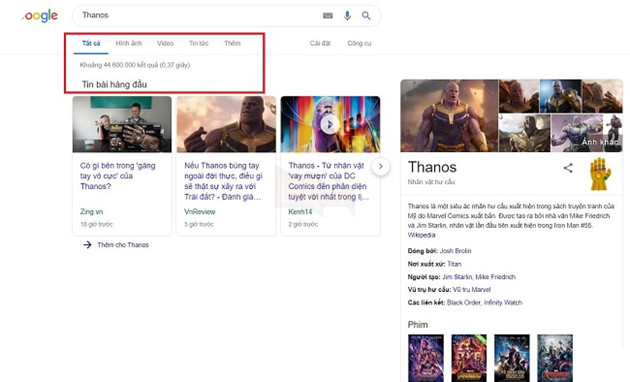Click the Phim section heading

(418, 325)
